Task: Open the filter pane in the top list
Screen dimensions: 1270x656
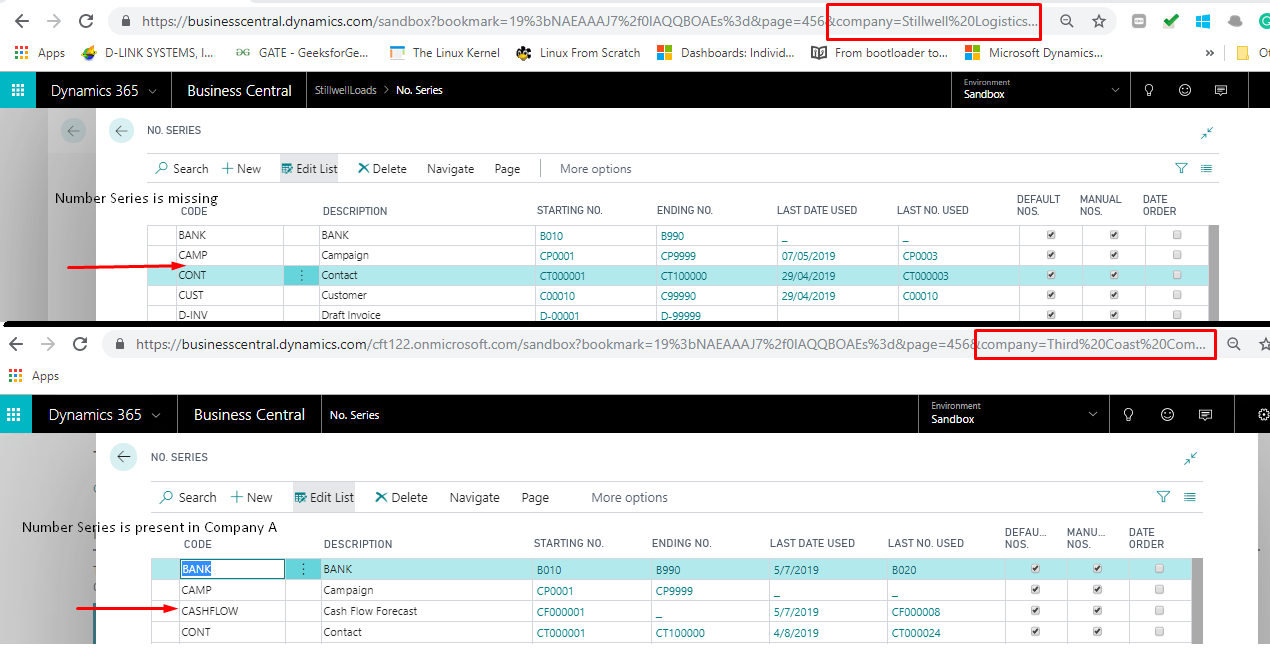Action: (x=1182, y=169)
